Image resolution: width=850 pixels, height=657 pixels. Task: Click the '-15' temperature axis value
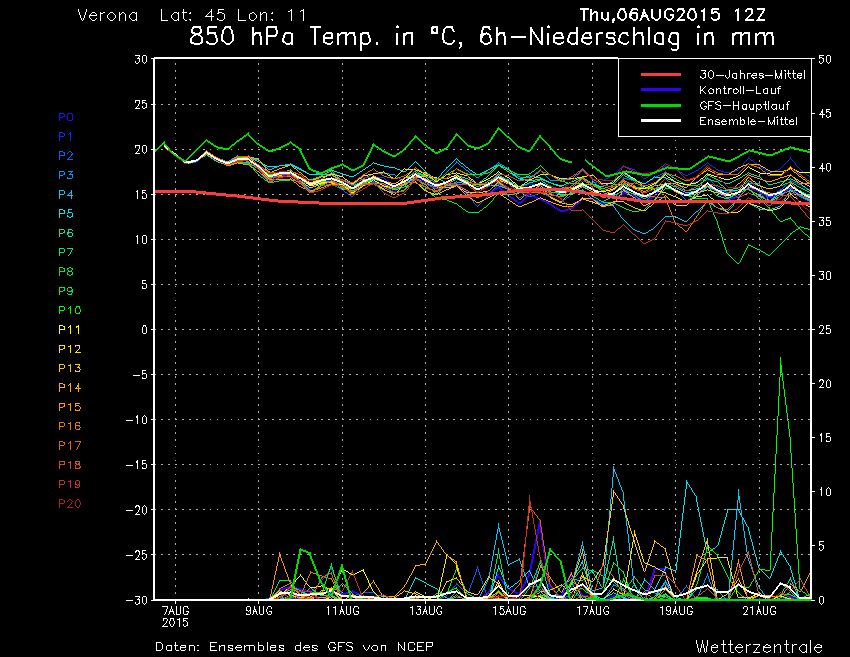[137, 465]
